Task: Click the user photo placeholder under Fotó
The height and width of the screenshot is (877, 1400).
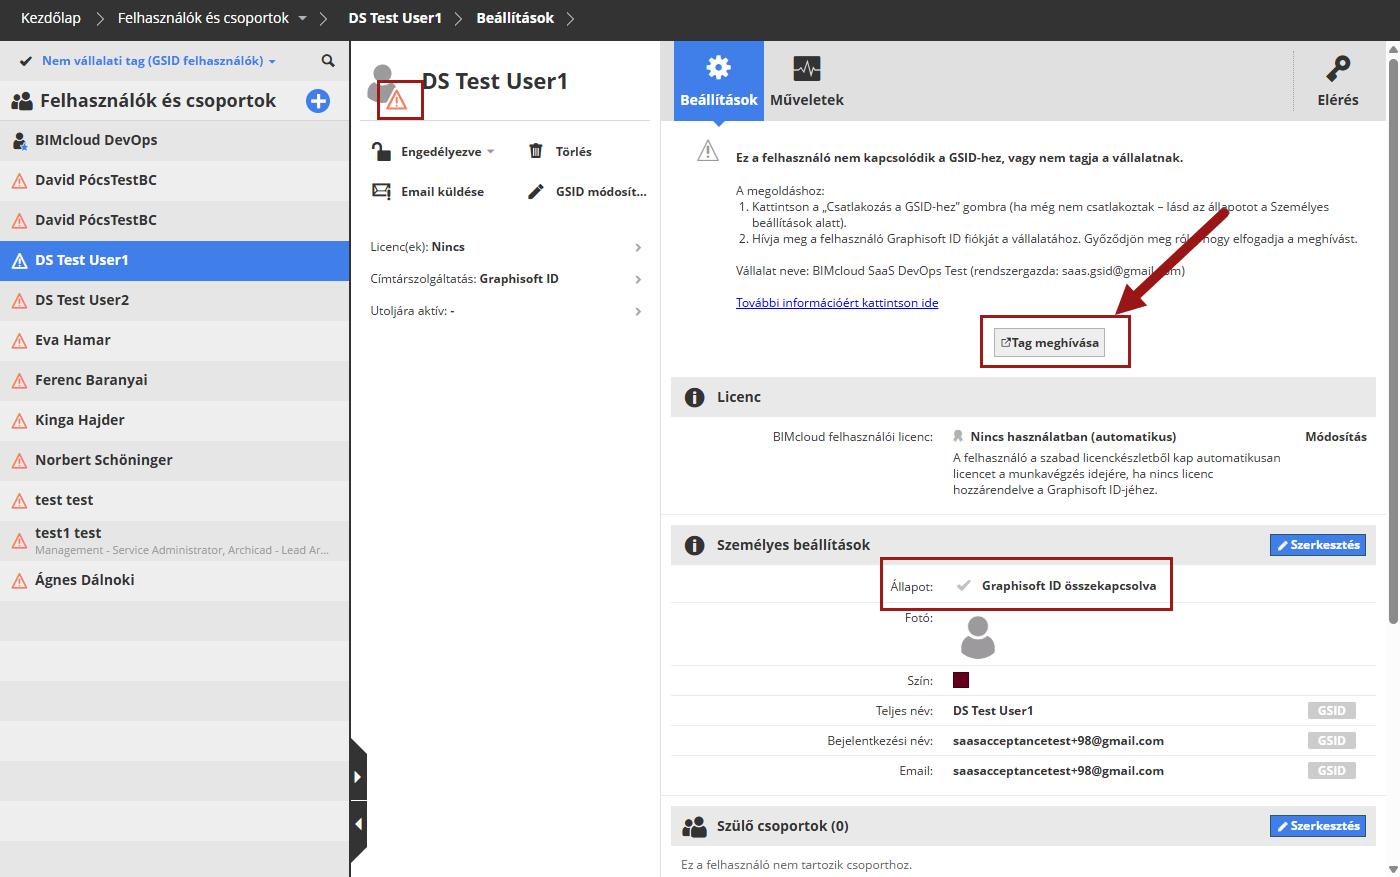Action: (977, 637)
